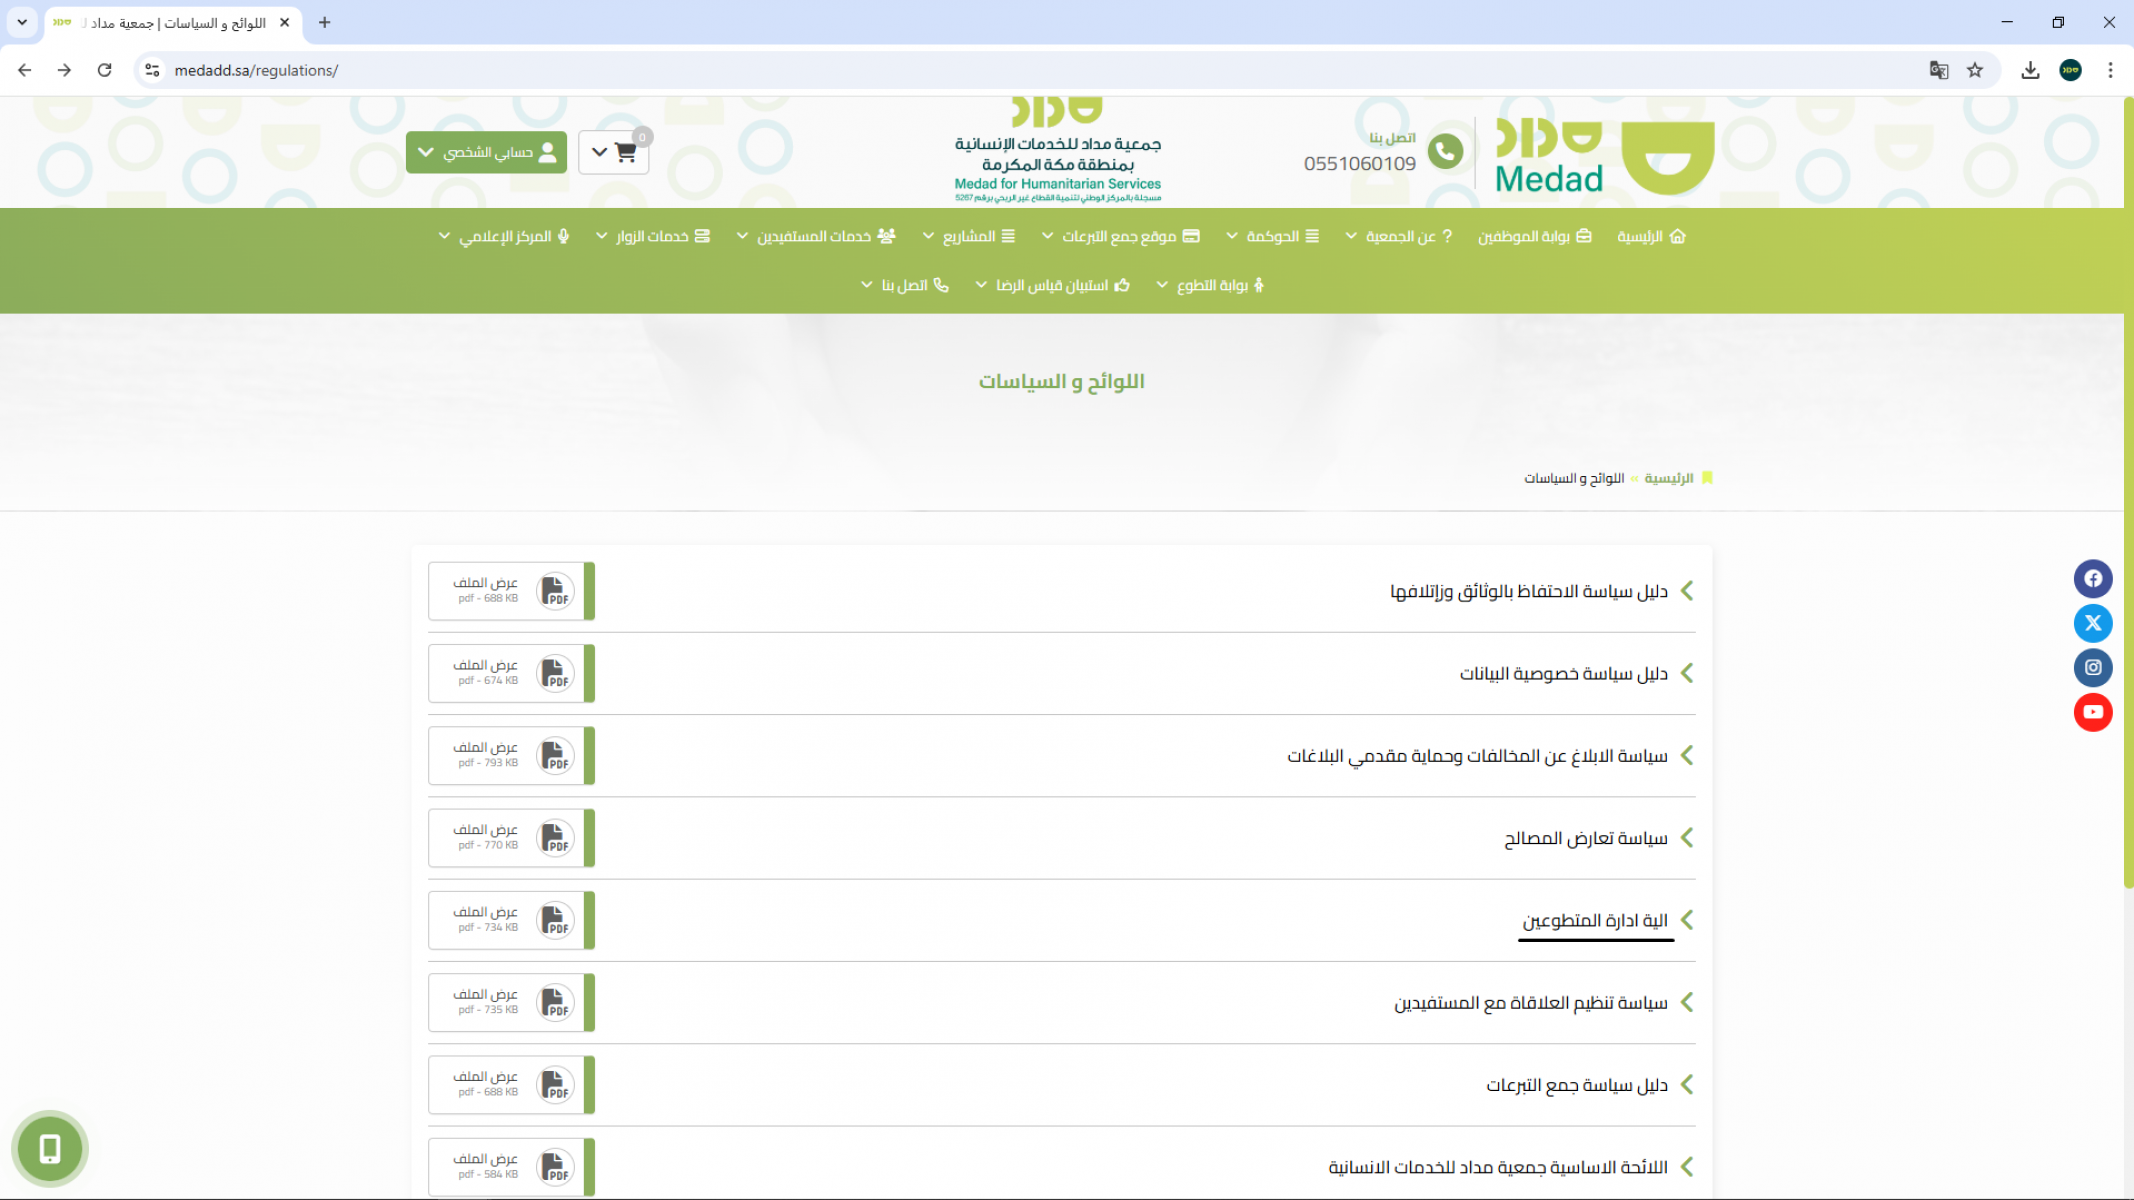Expand the الحوكمة navigation menu
2134x1200 pixels.
pyautogui.click(x=1272, y=236)
